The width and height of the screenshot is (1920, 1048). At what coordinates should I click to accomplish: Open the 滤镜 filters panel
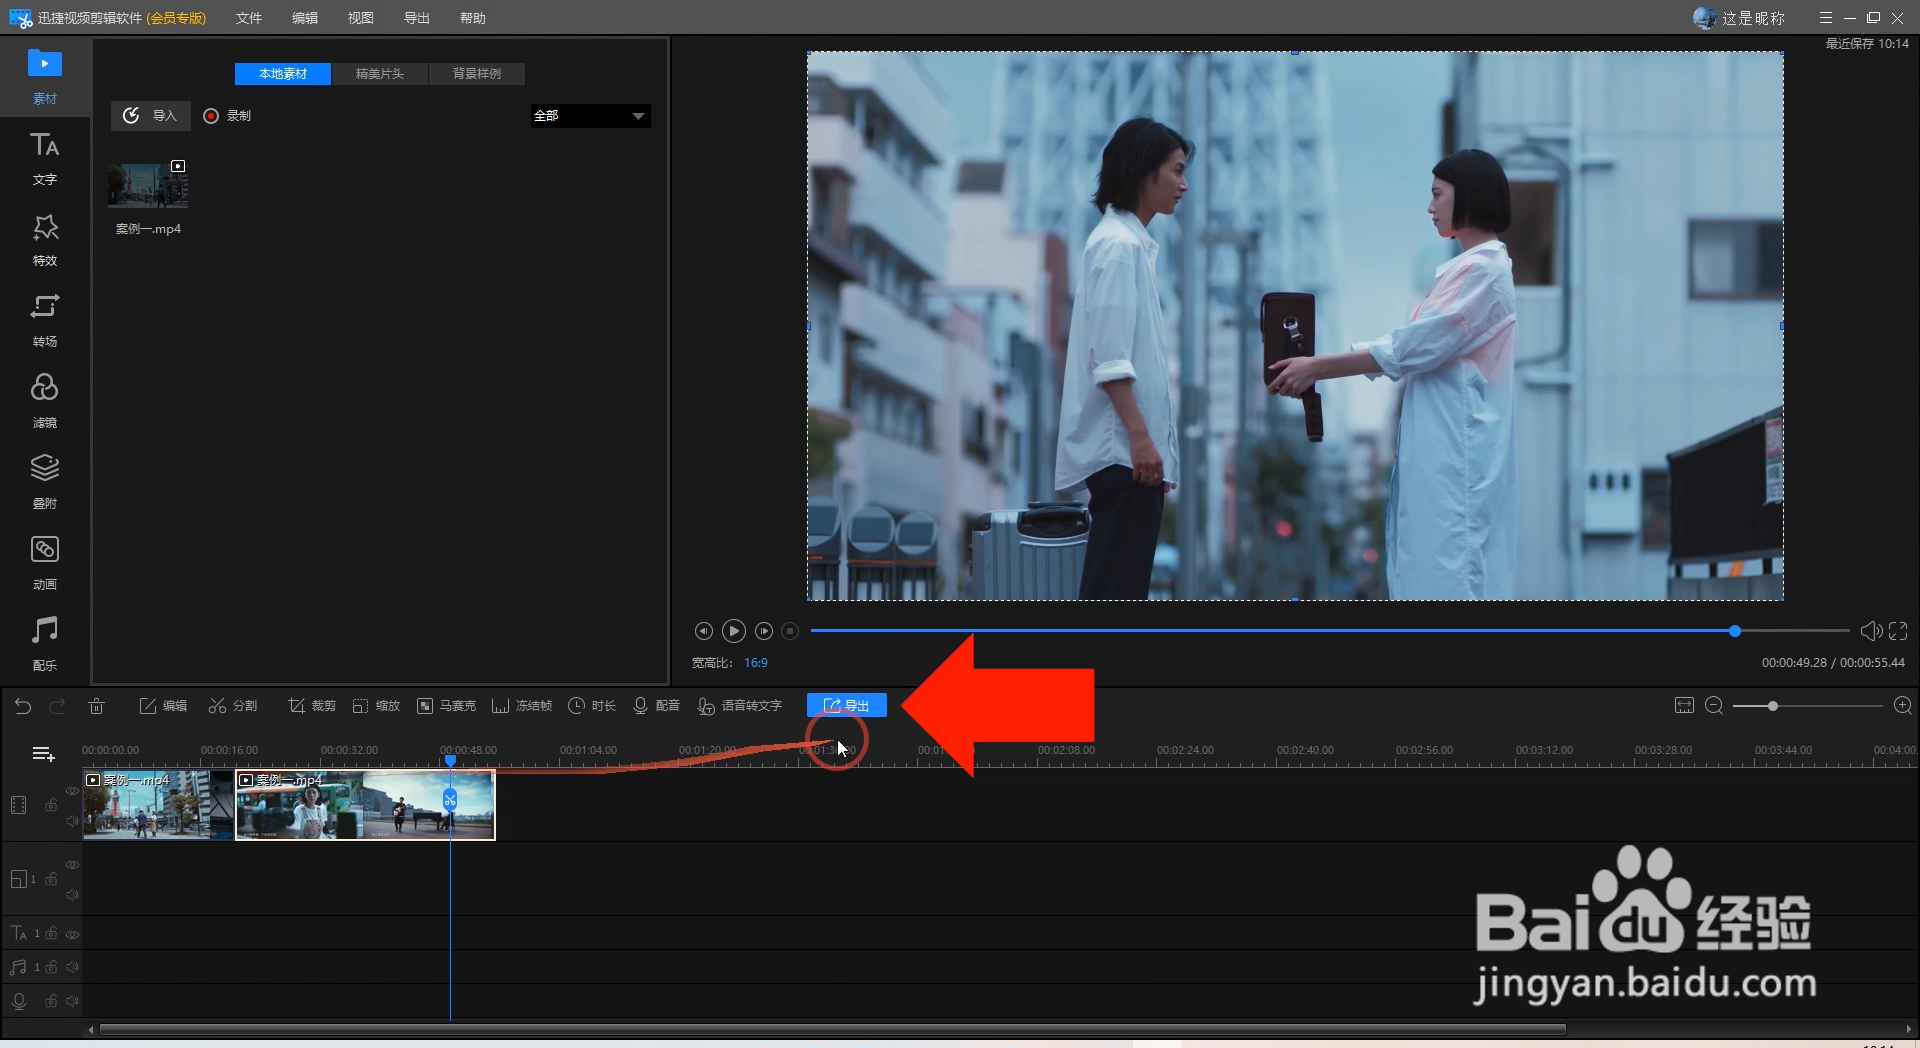coord(44,401)
